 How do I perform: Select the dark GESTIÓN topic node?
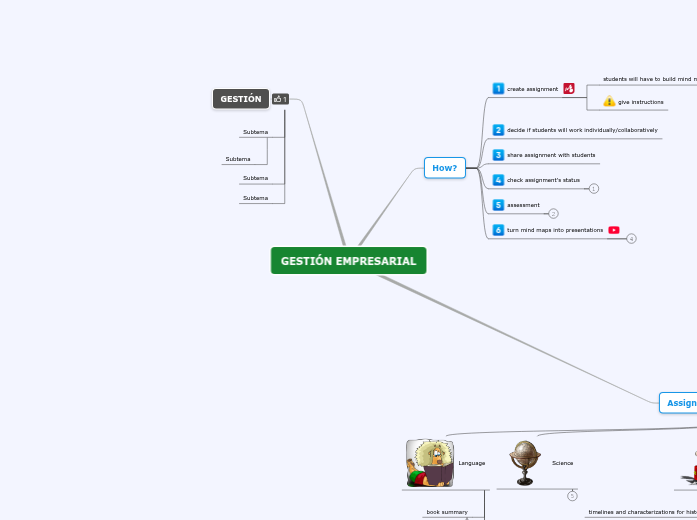(x=241, y=99)
